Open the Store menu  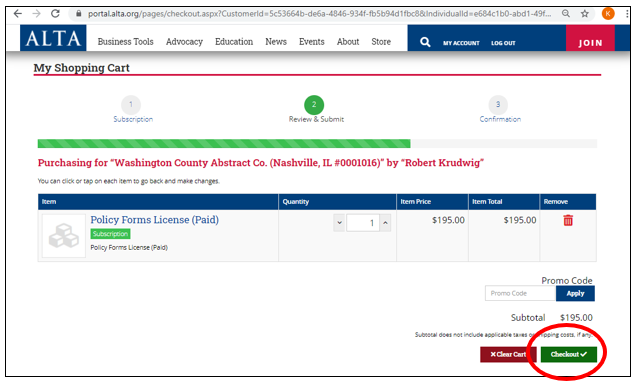pos(381,42)
